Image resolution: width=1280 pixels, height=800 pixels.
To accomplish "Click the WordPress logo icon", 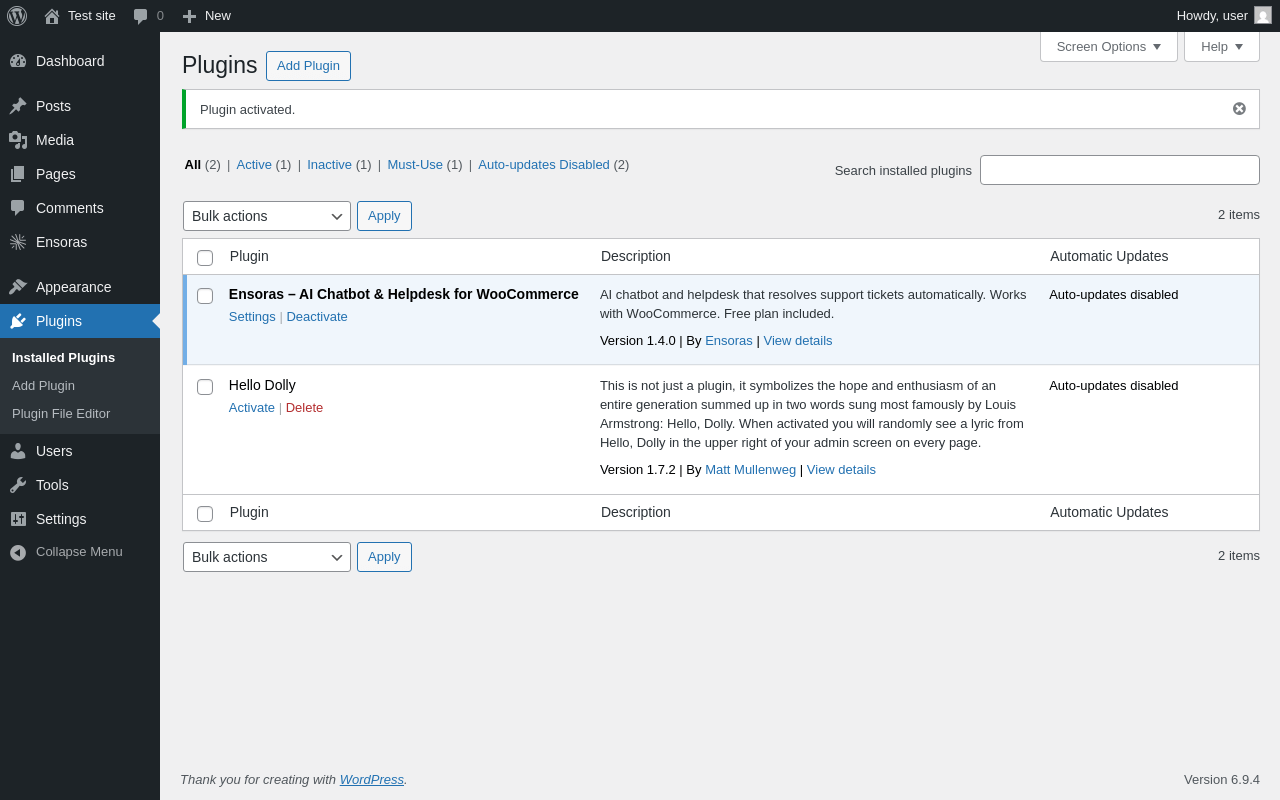I will pos(17,16).
